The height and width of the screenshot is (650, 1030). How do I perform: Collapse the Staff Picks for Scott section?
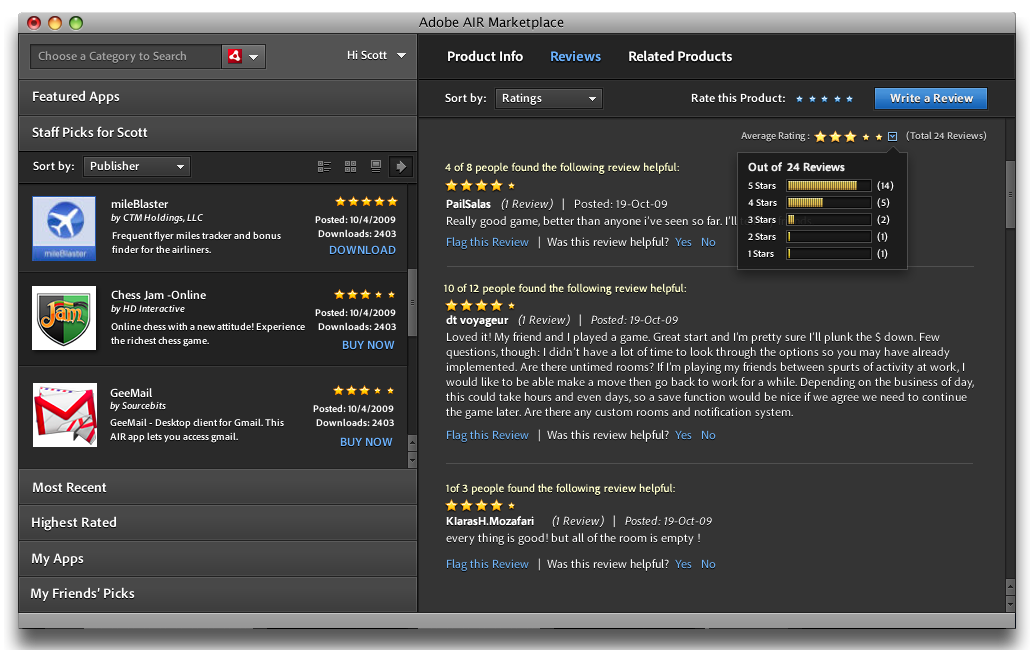click(x=217, y=133)
